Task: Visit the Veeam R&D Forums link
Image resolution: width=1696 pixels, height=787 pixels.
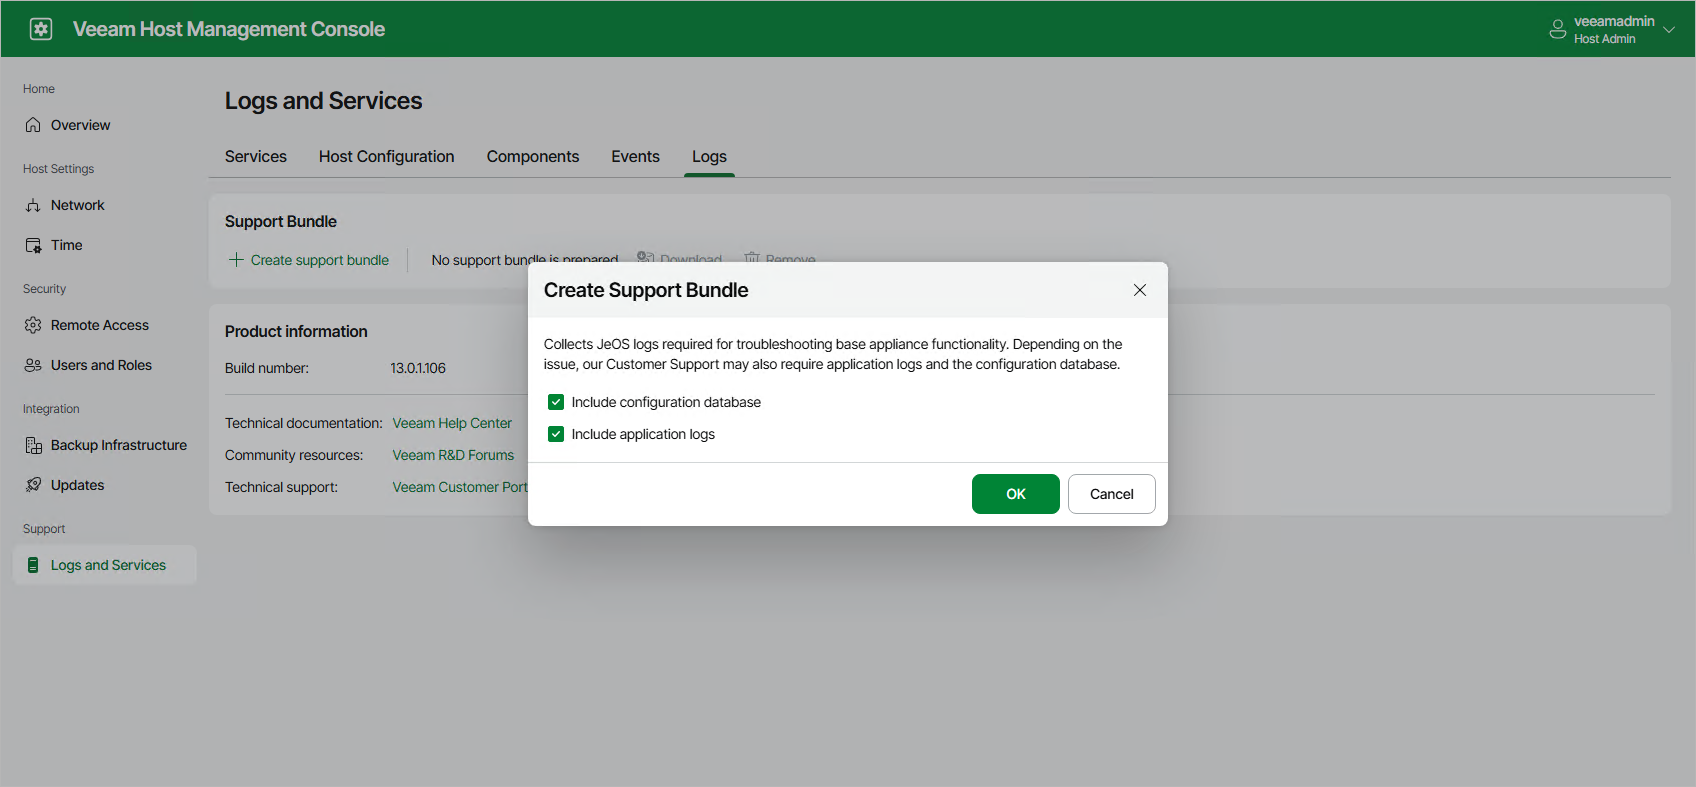Action: pos(453,455)
